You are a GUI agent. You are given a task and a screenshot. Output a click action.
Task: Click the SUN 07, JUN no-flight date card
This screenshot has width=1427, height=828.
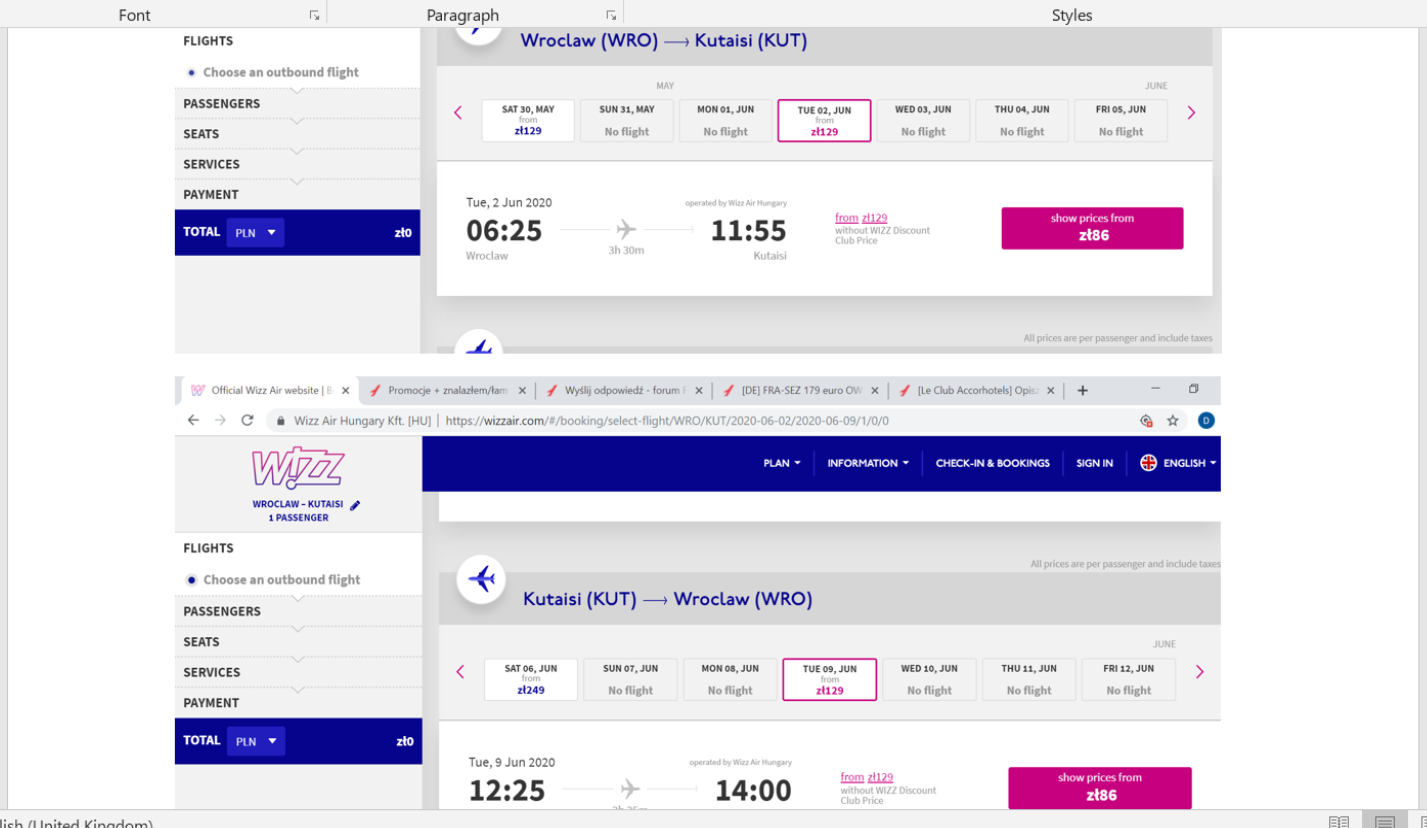point(630,679)
